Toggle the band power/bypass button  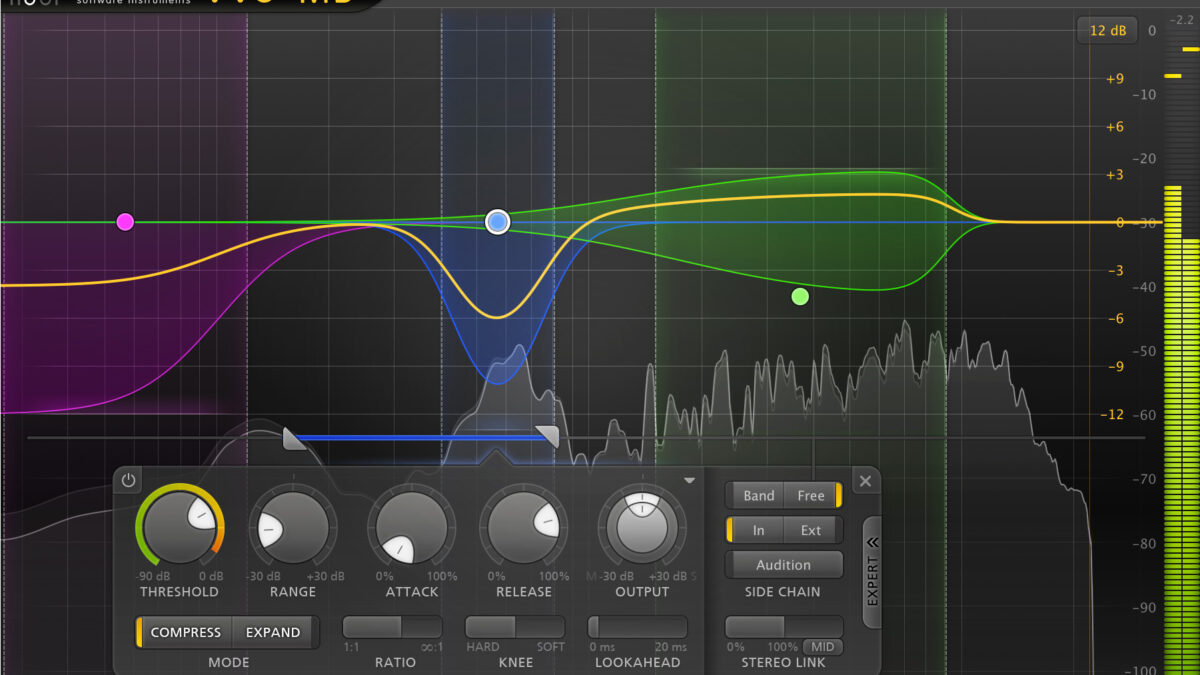click(x=128, y=481)
